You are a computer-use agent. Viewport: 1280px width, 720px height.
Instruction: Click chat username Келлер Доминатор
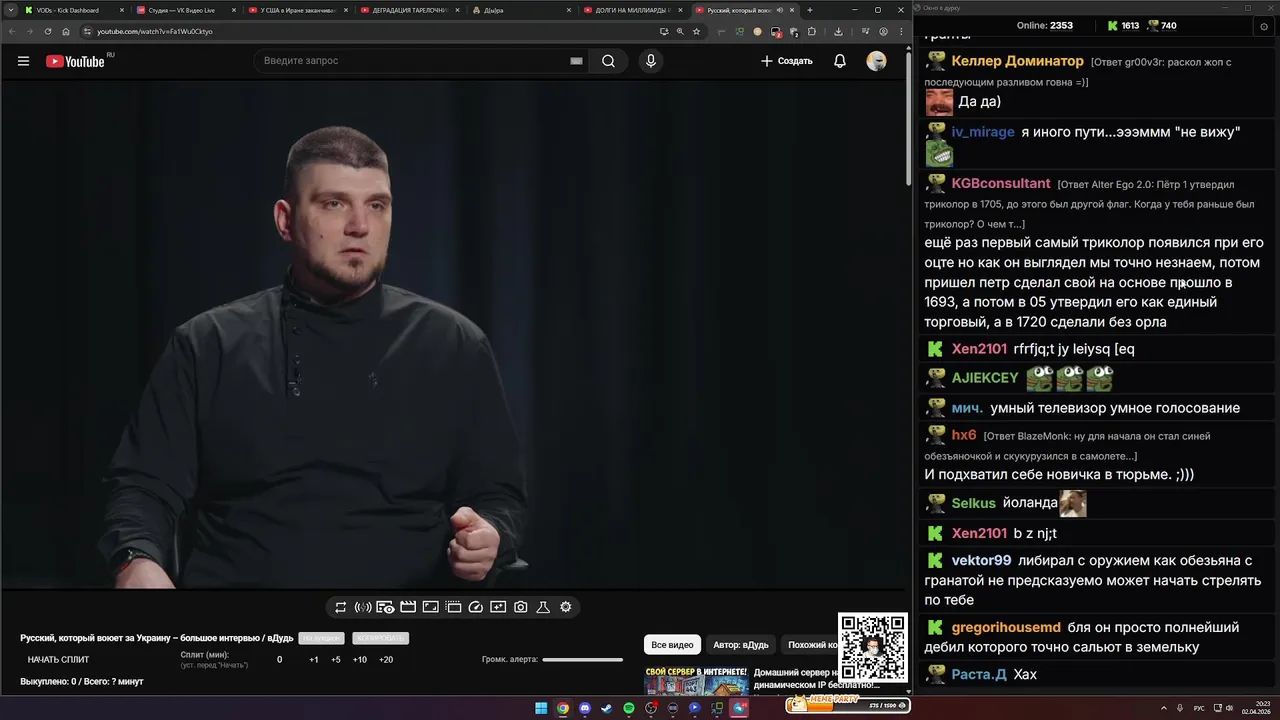[x=1017, y=61]
